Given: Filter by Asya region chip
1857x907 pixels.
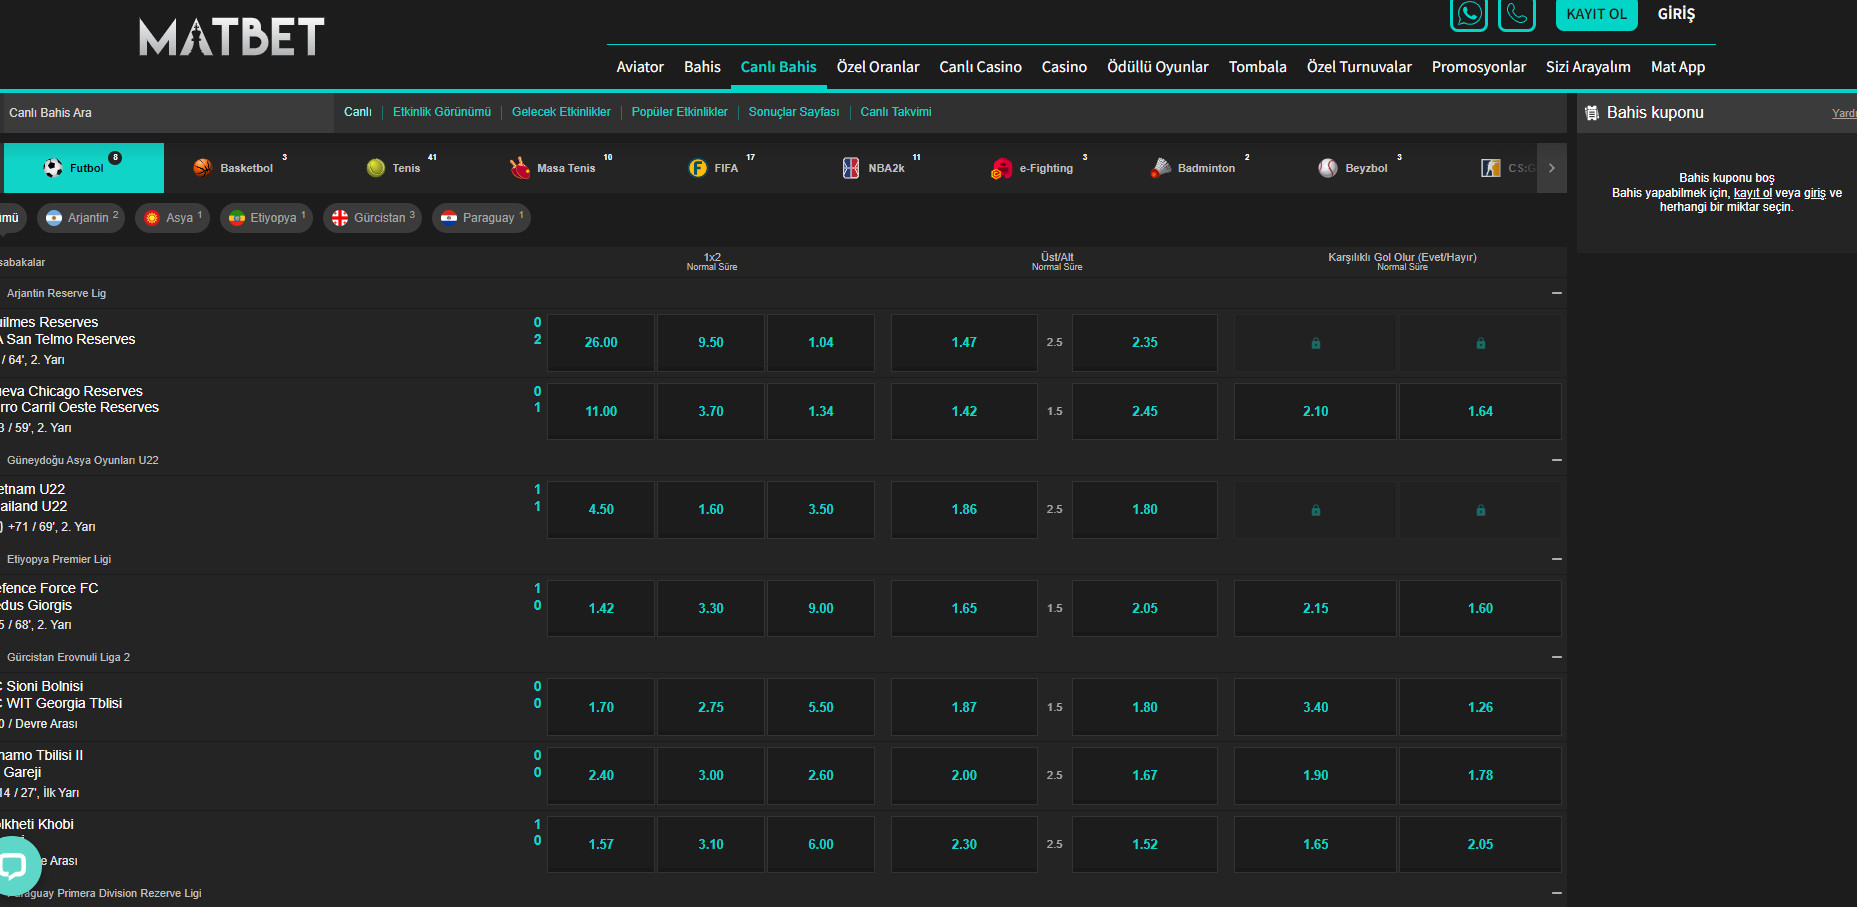Looking at the screenshot, I should [x=173, y=218].
